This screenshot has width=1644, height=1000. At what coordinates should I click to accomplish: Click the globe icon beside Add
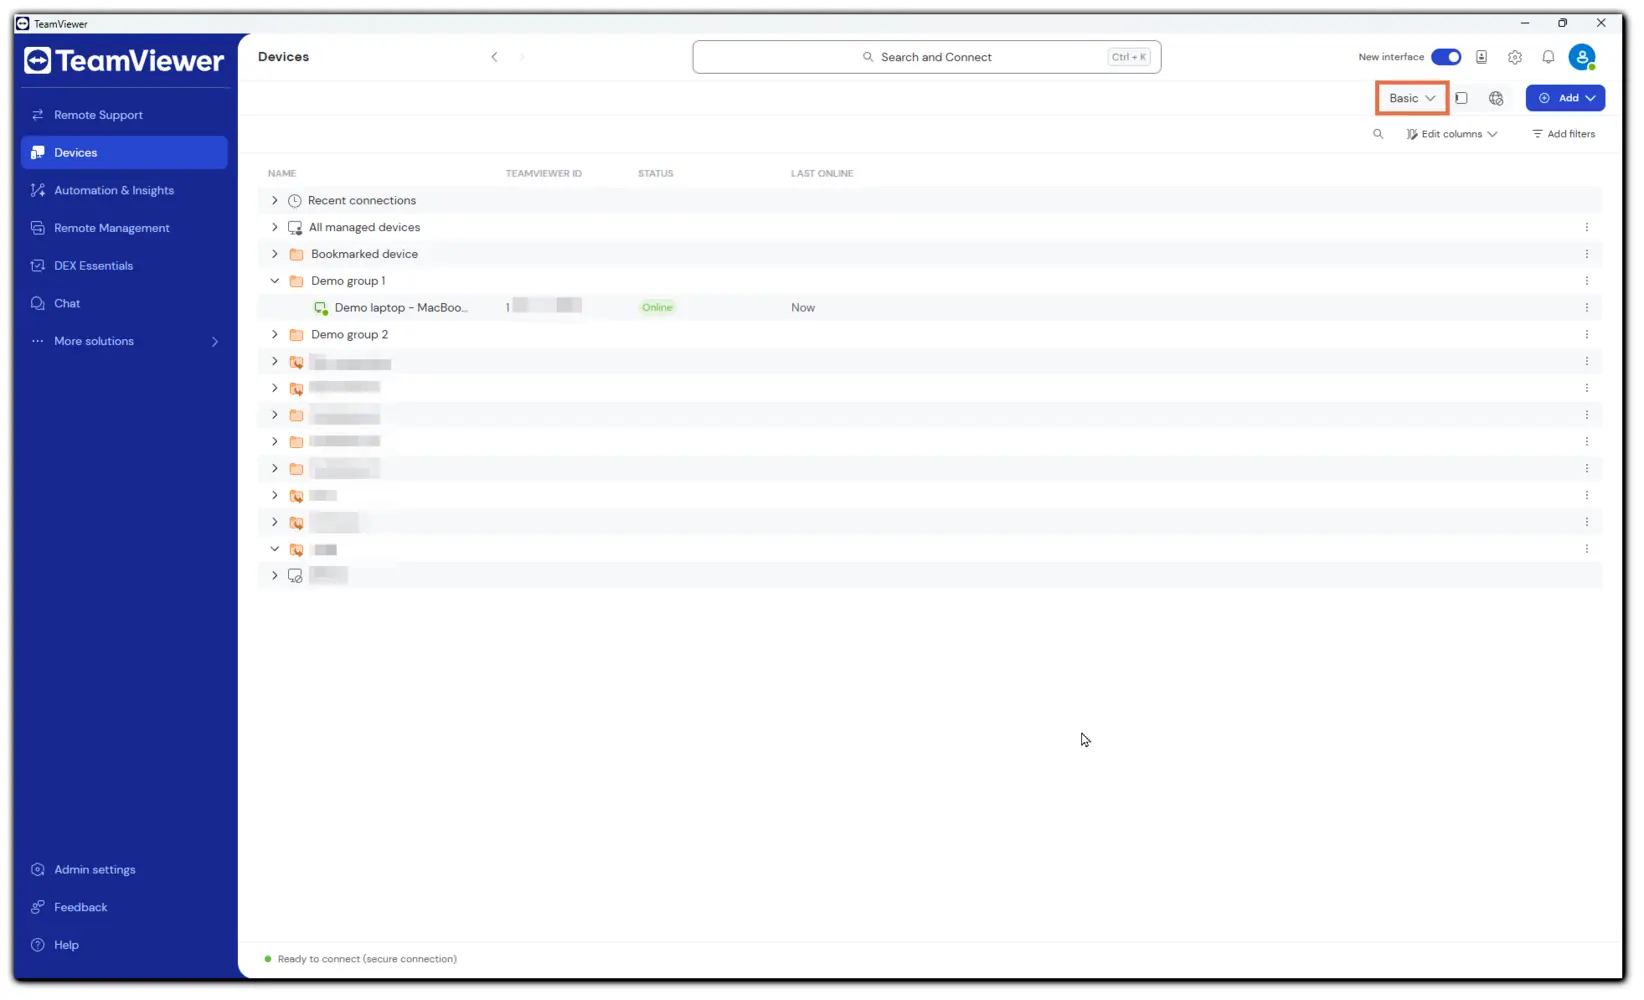pos(1496,98)
